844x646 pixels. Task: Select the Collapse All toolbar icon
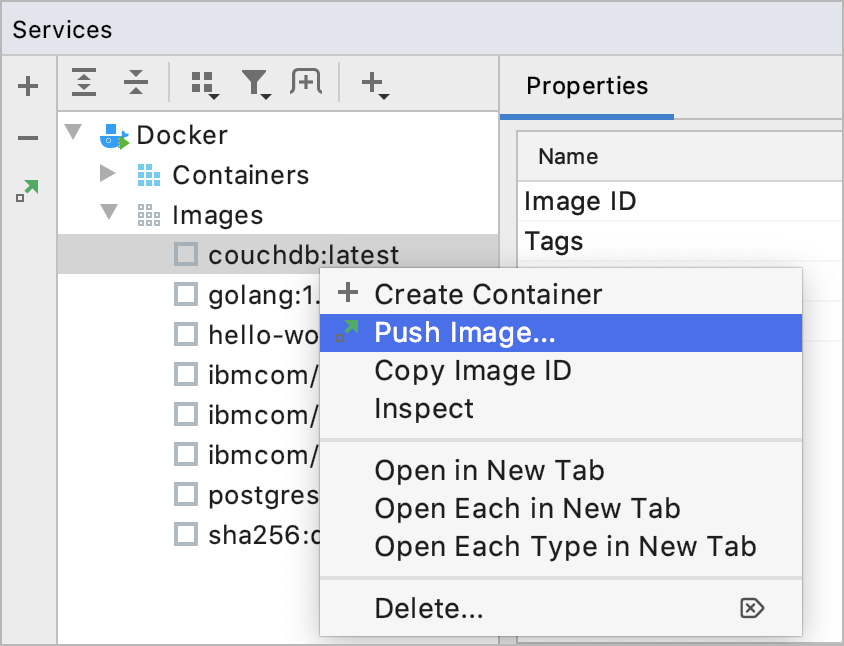coord(138,84)
